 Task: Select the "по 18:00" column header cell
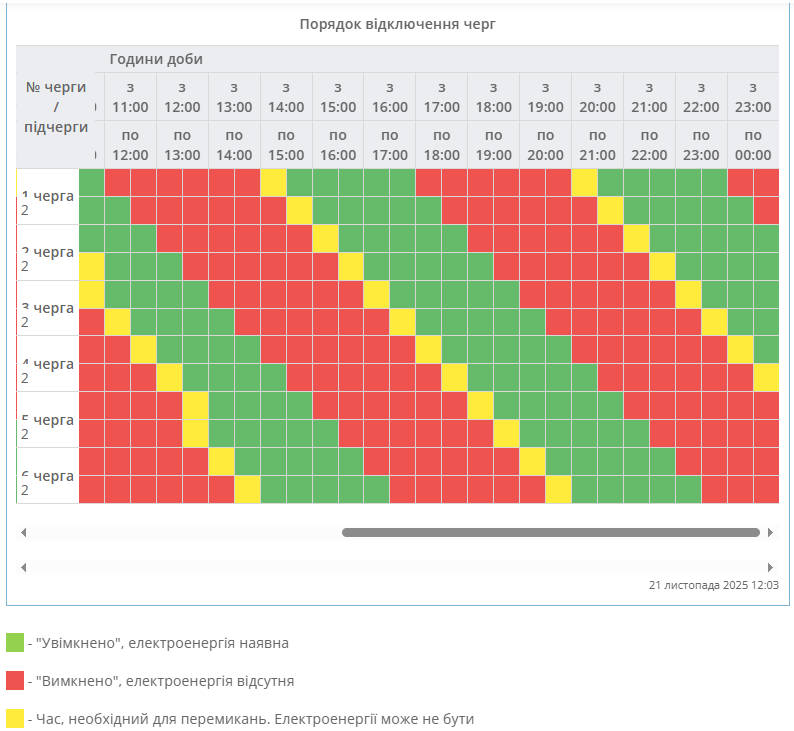tap(441, 145)
